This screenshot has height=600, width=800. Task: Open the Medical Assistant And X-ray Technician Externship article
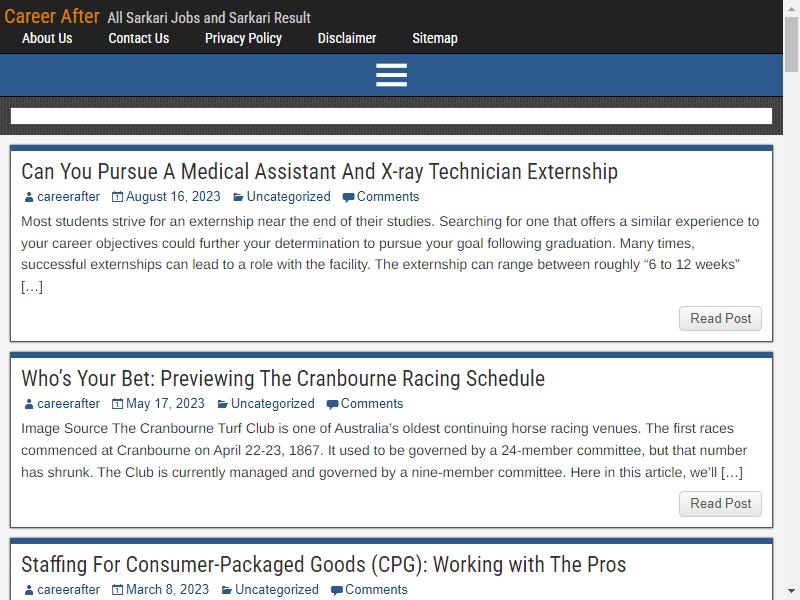[319, 171]
